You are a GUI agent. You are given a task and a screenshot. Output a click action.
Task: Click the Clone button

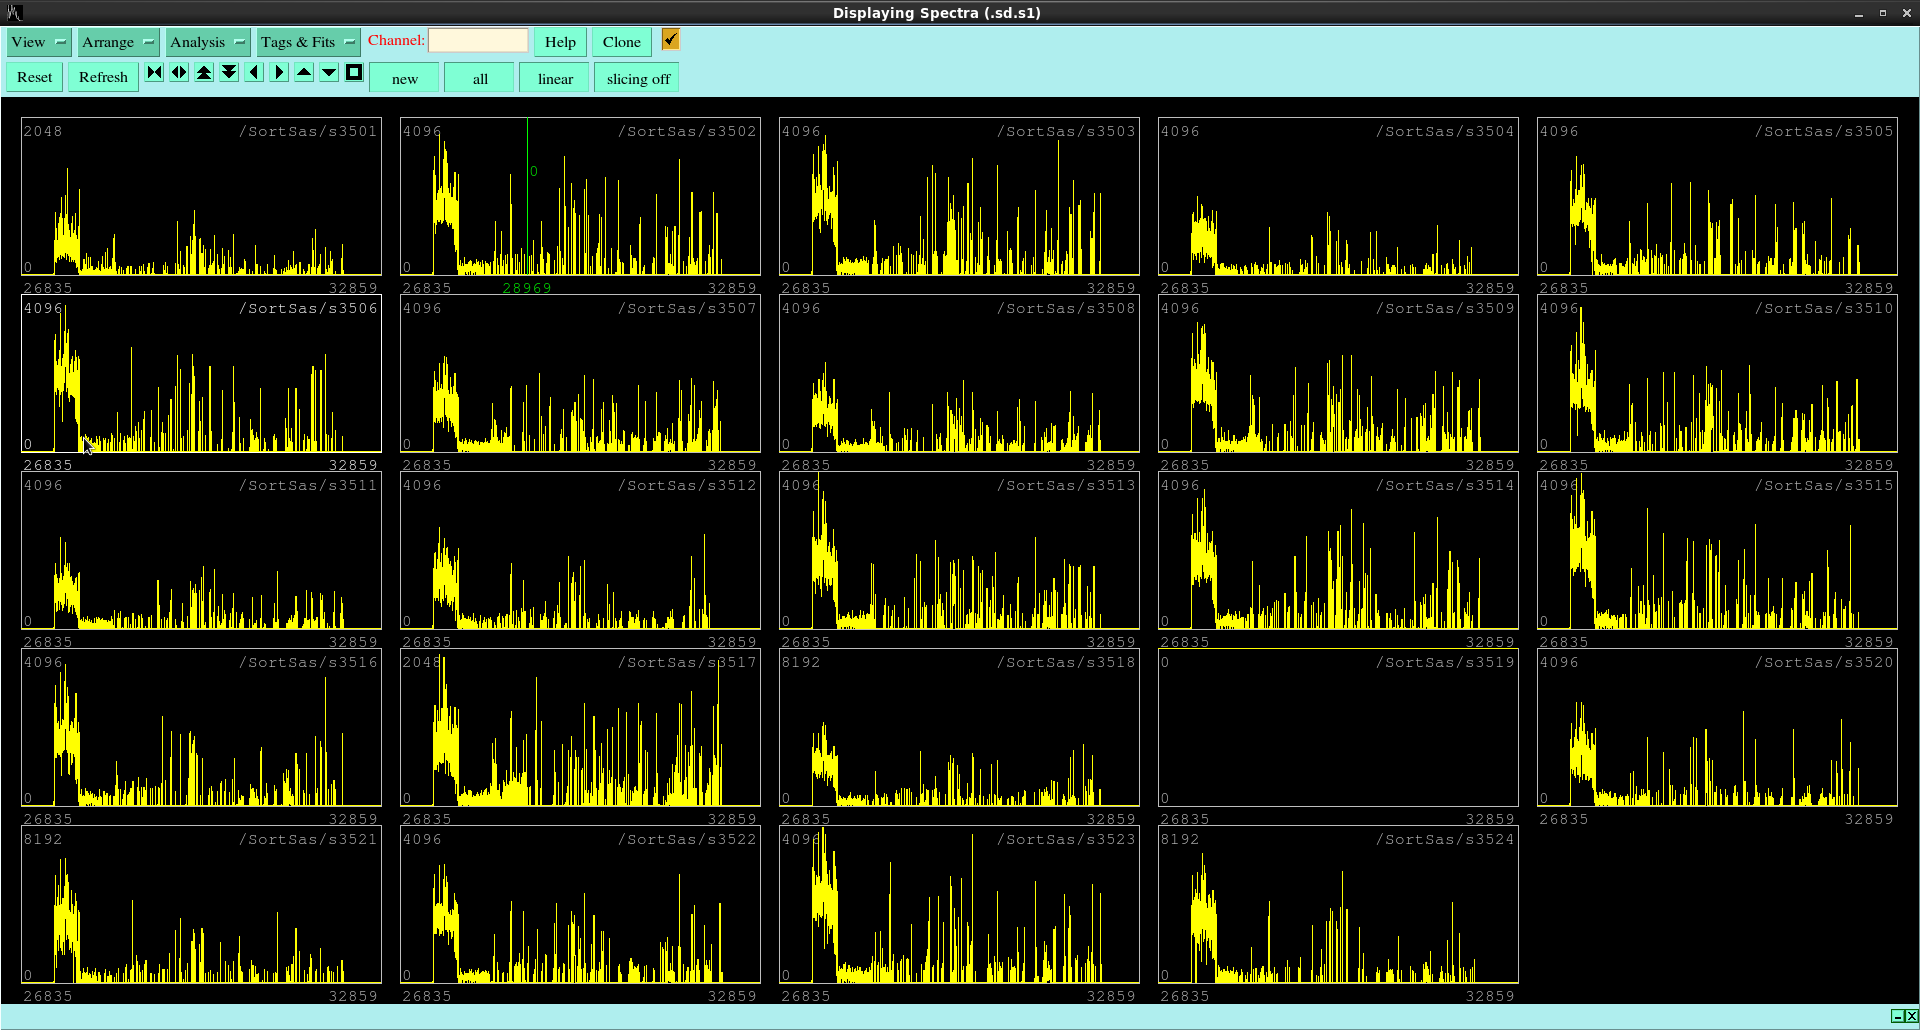[621, 42]
